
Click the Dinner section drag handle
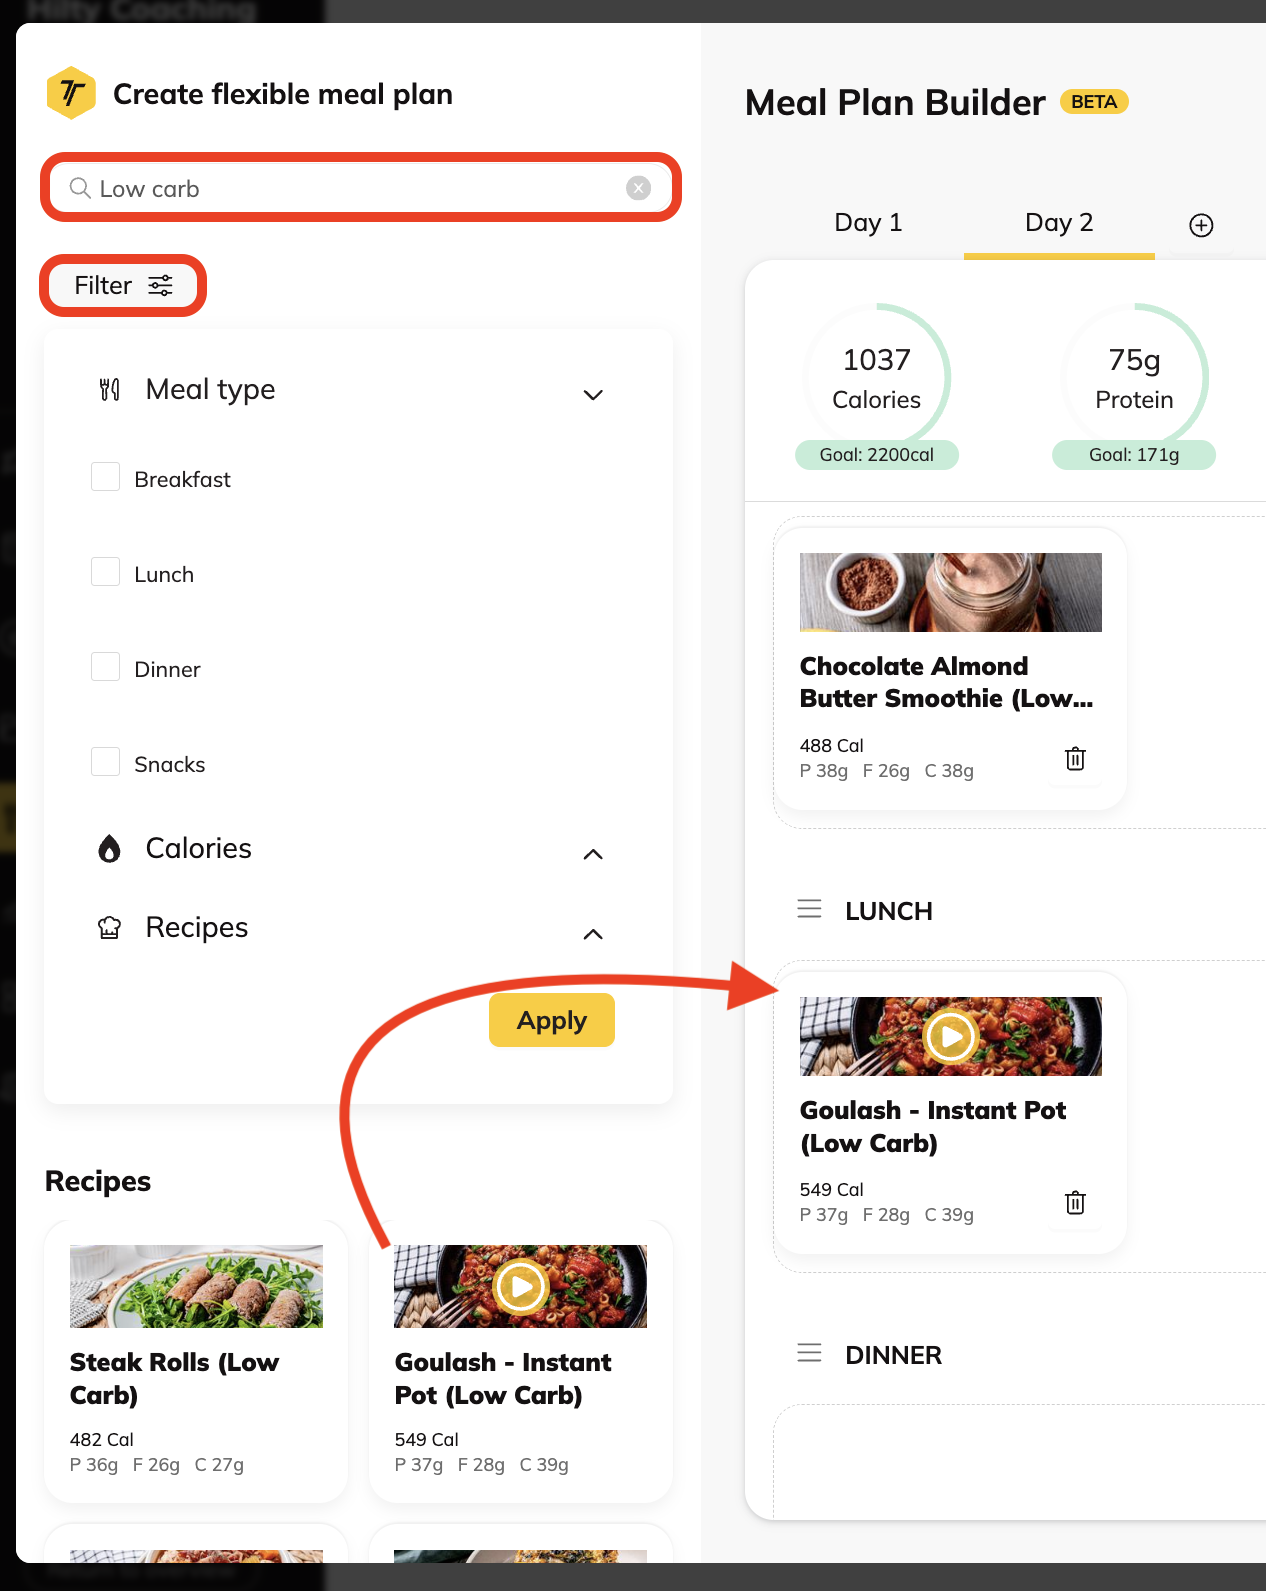coord(809,1354)
